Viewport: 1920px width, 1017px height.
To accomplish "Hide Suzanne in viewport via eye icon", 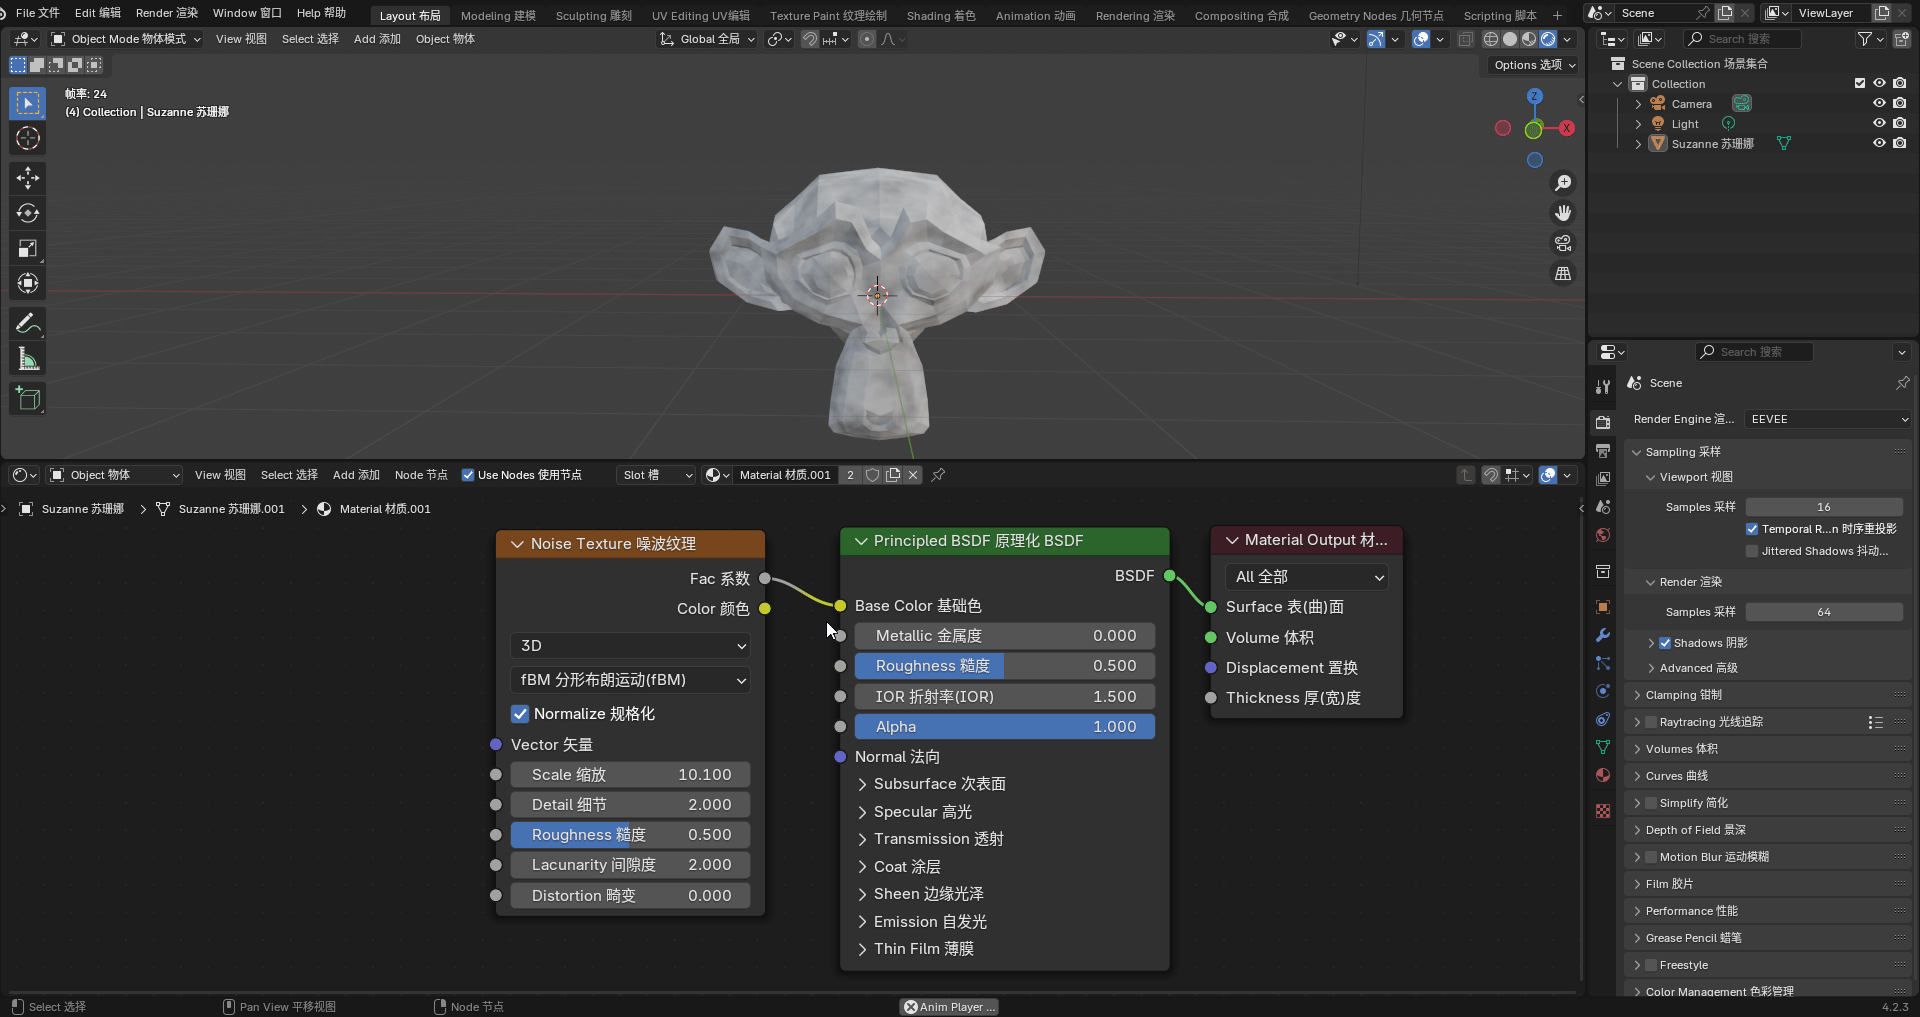I will [1879, 143].
